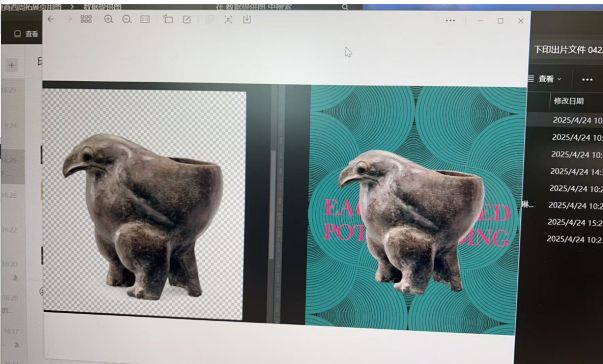
Task: Click the vertical scrollbar between the two images
Action: coord(273,204)
